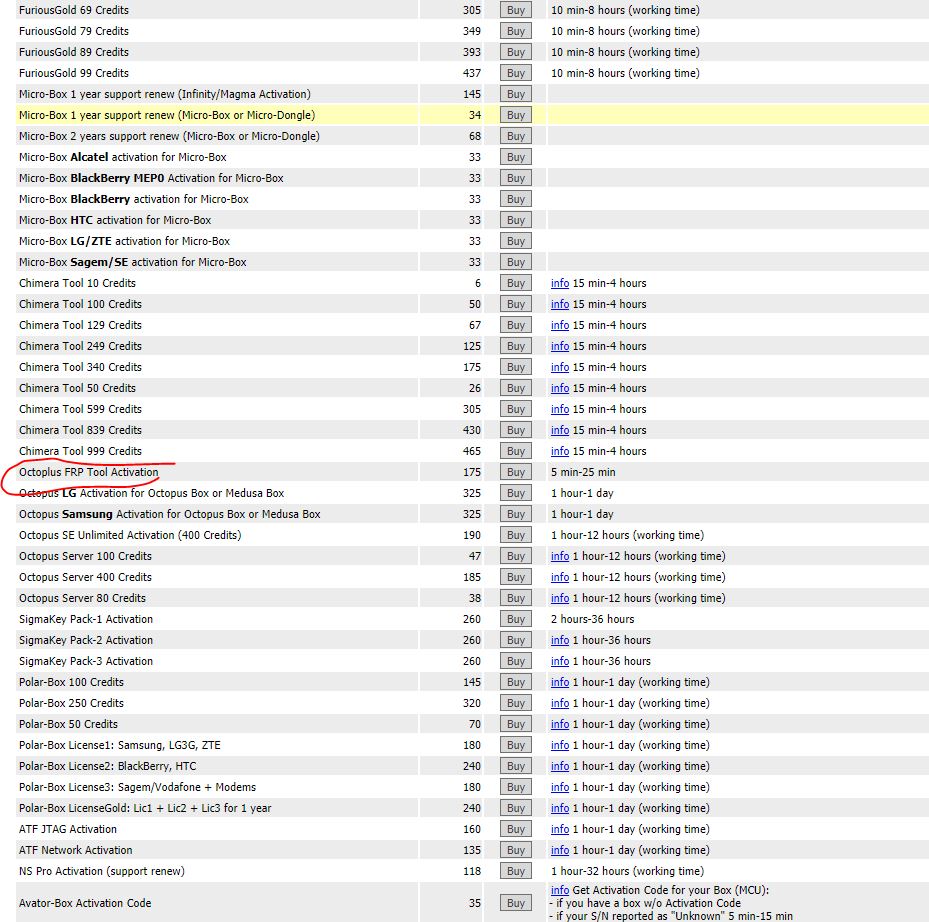This screenshot has height=922, width=929.
Task: Buy Octopus Server 400 Credits
Action: [515, 577]
